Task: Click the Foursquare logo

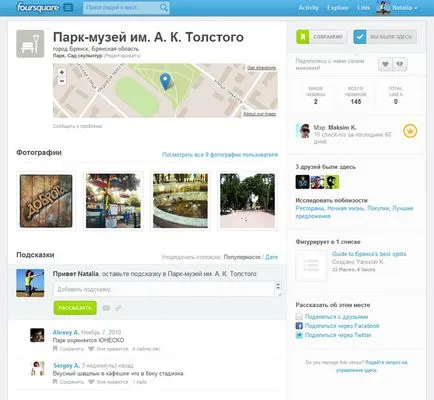Action: click(x=38, y=7)
